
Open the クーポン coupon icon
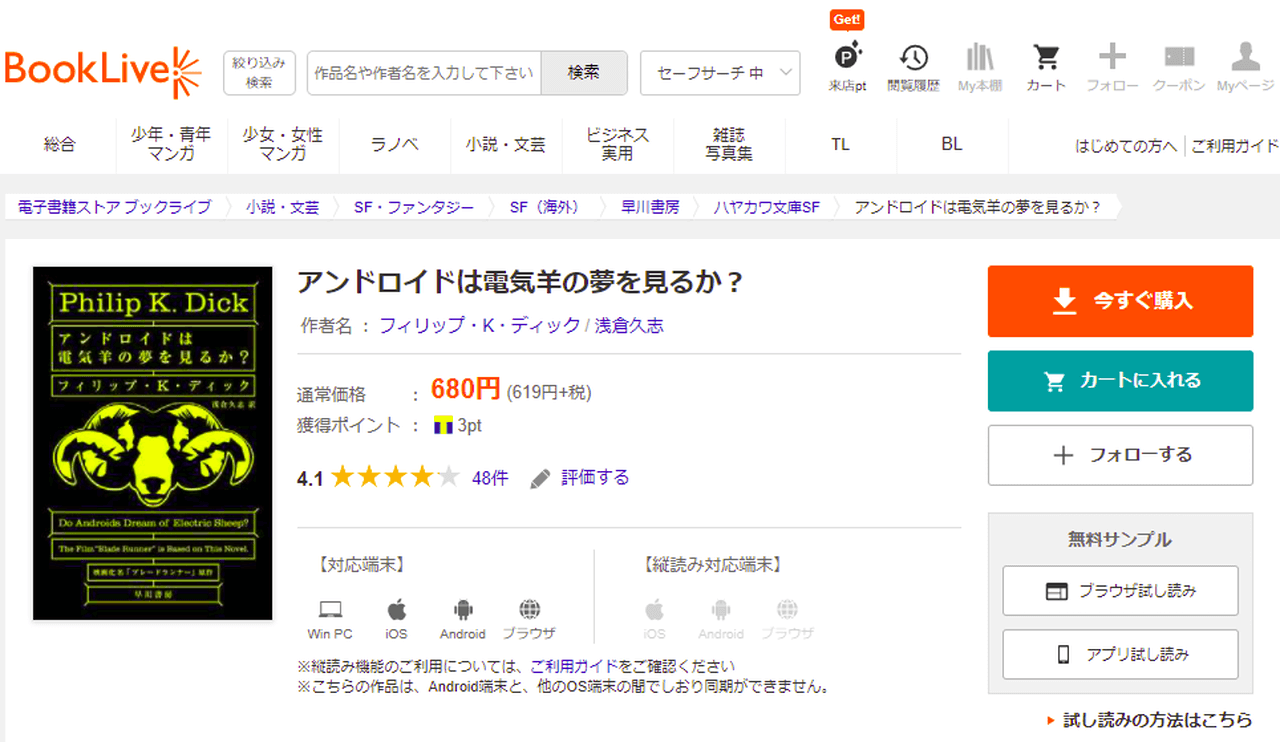pos(1179,58)
